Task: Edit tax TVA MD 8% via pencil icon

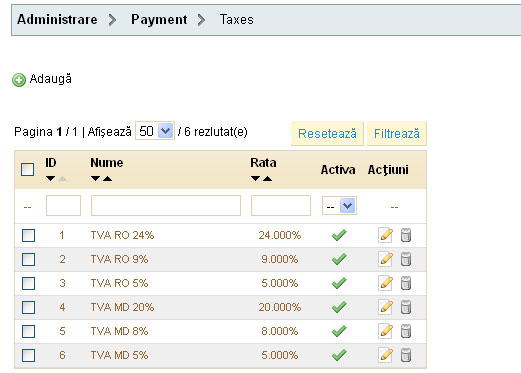Action: (386, 331)
